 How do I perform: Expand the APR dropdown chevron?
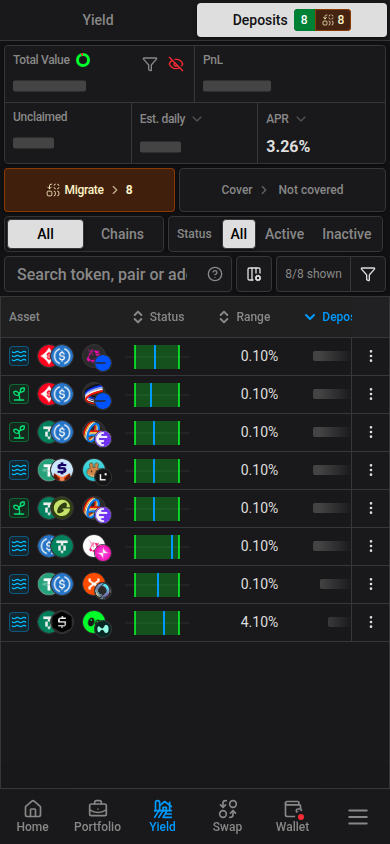coord(301,119)
